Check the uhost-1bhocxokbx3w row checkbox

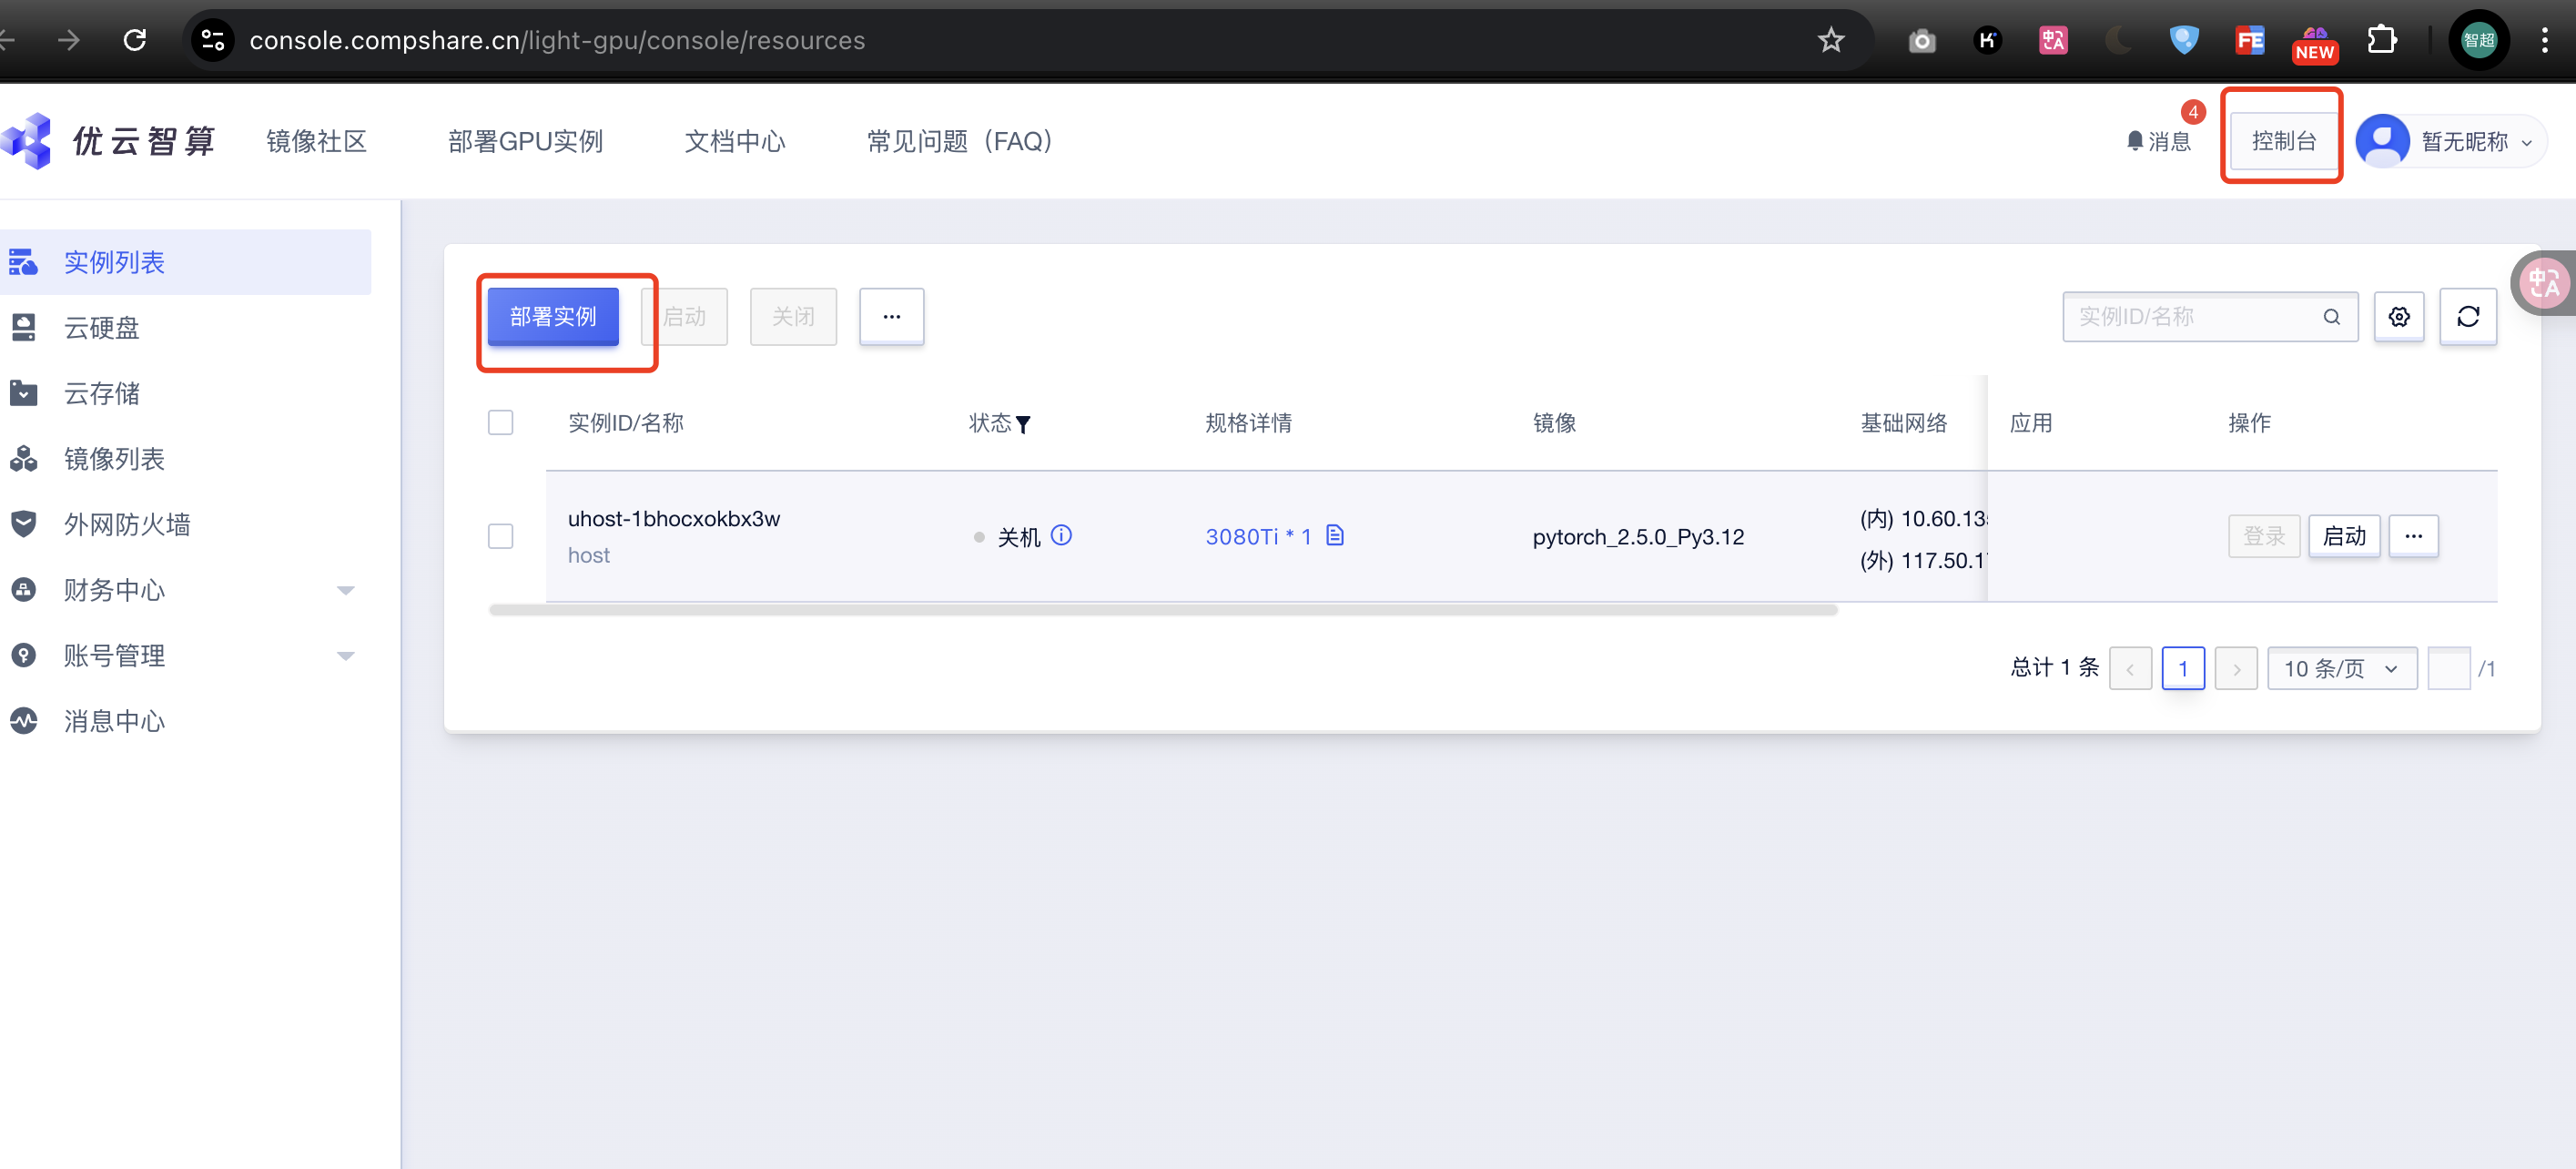(x=500, y=536)
